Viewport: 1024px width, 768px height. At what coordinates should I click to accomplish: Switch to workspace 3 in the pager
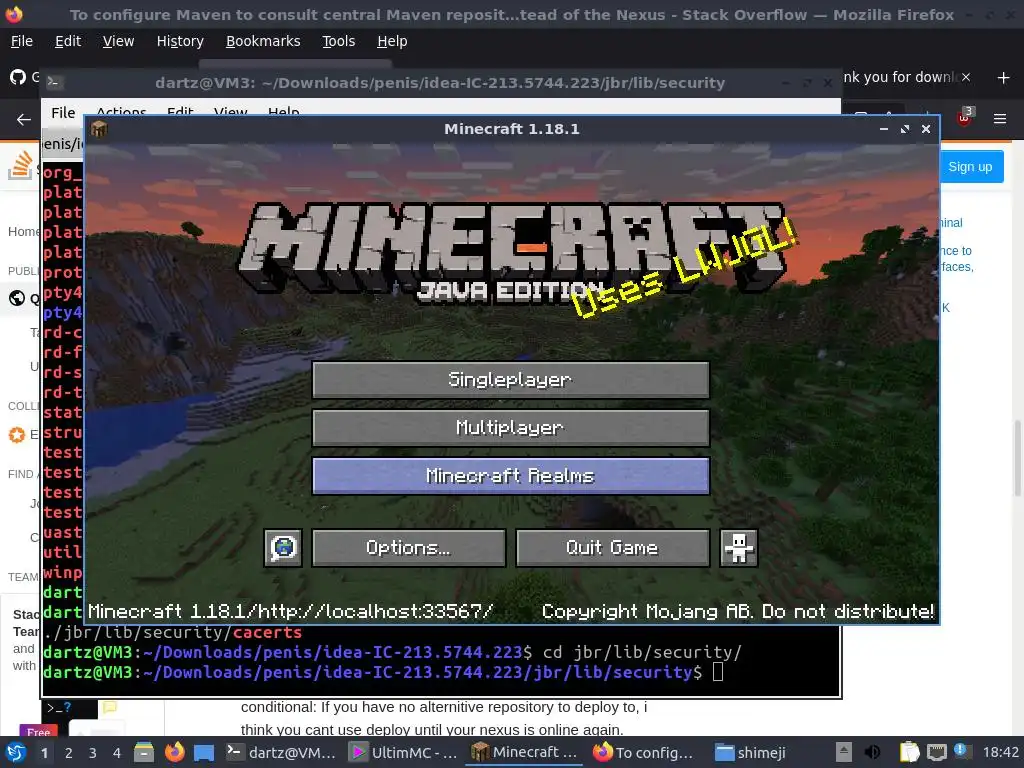pyautogui.click(x=93, y=753)
